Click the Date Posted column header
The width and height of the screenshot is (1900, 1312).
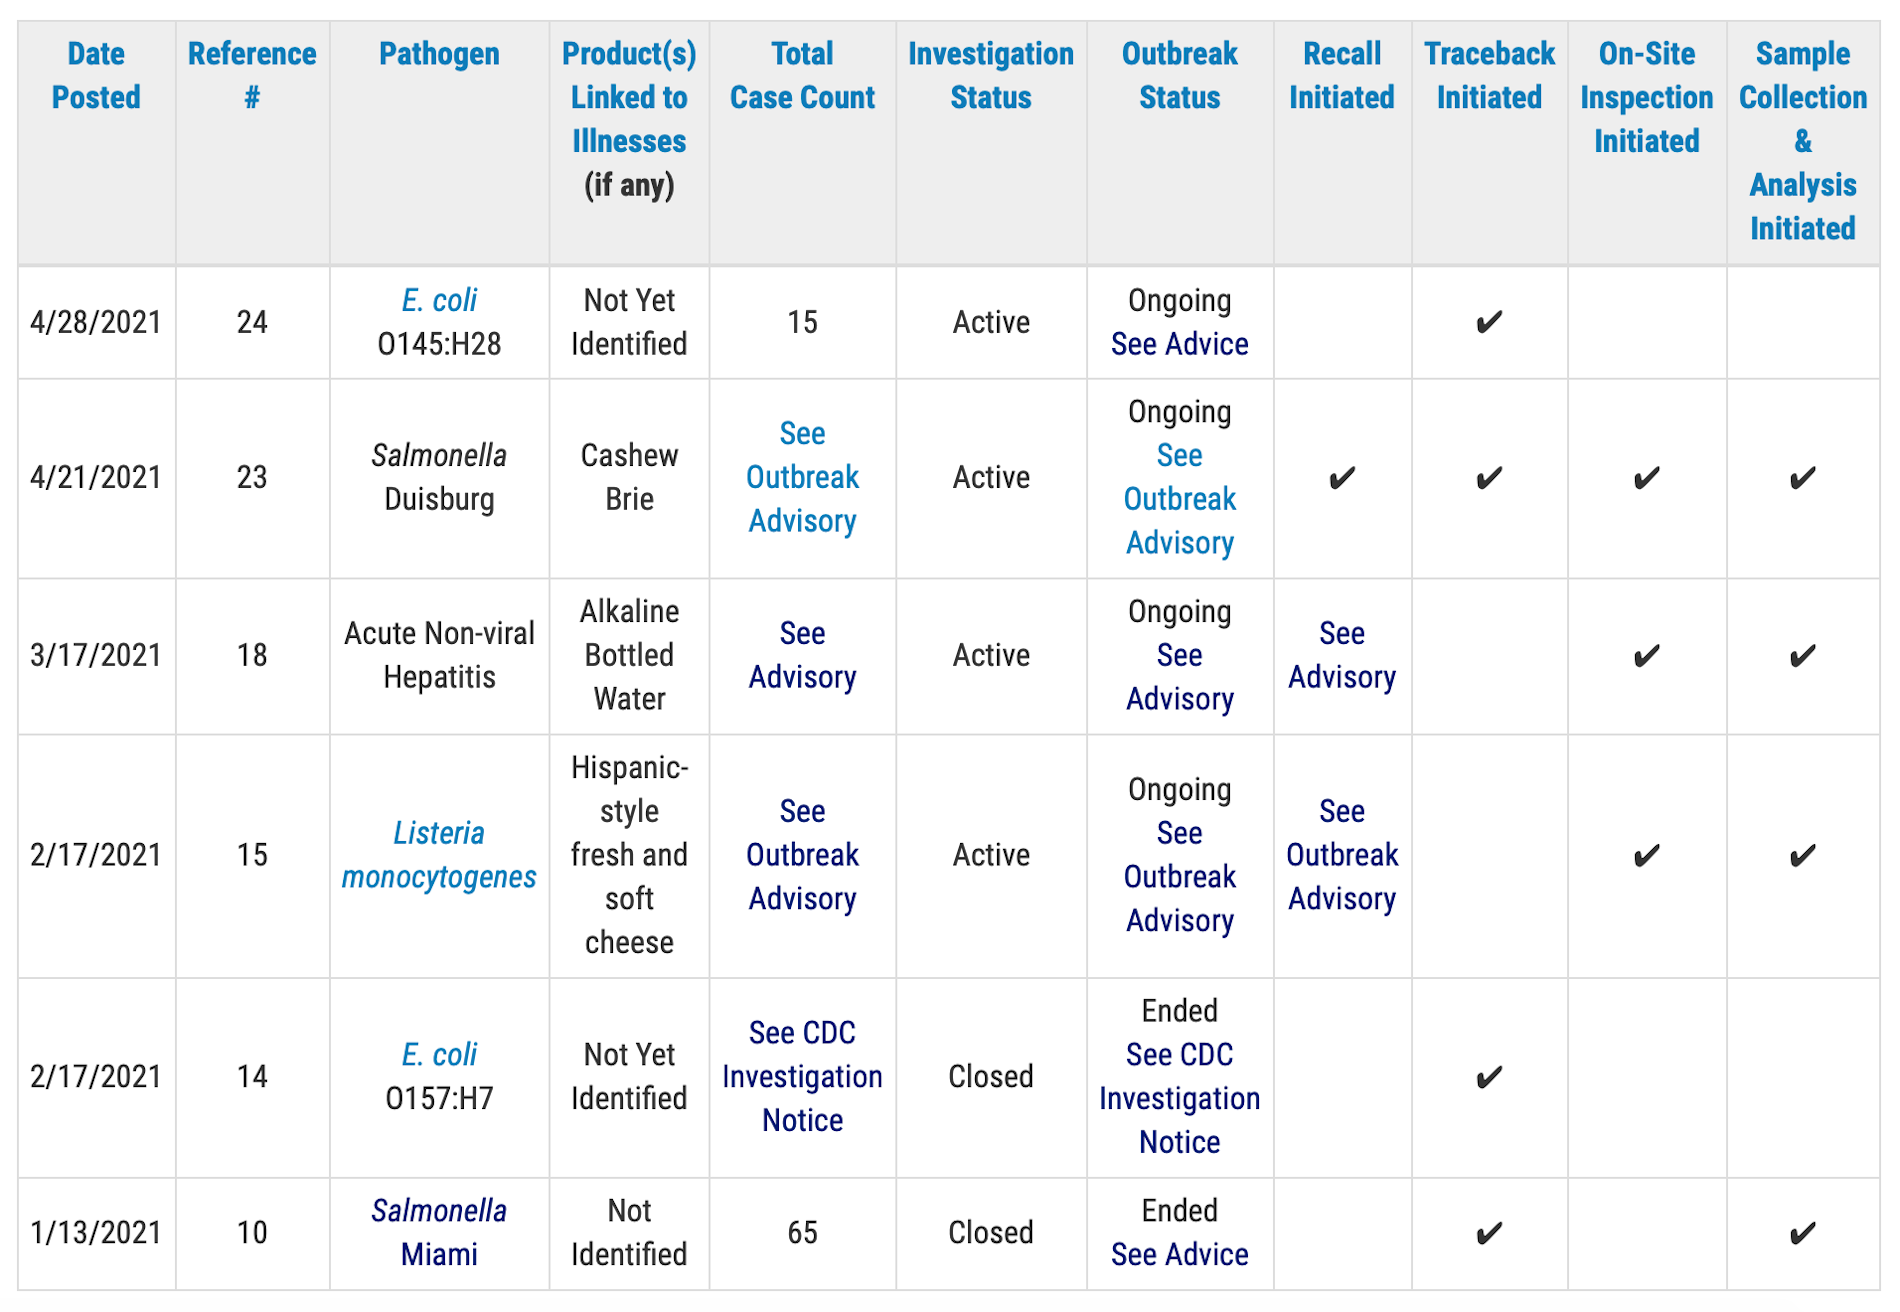[x=96, y=75]
